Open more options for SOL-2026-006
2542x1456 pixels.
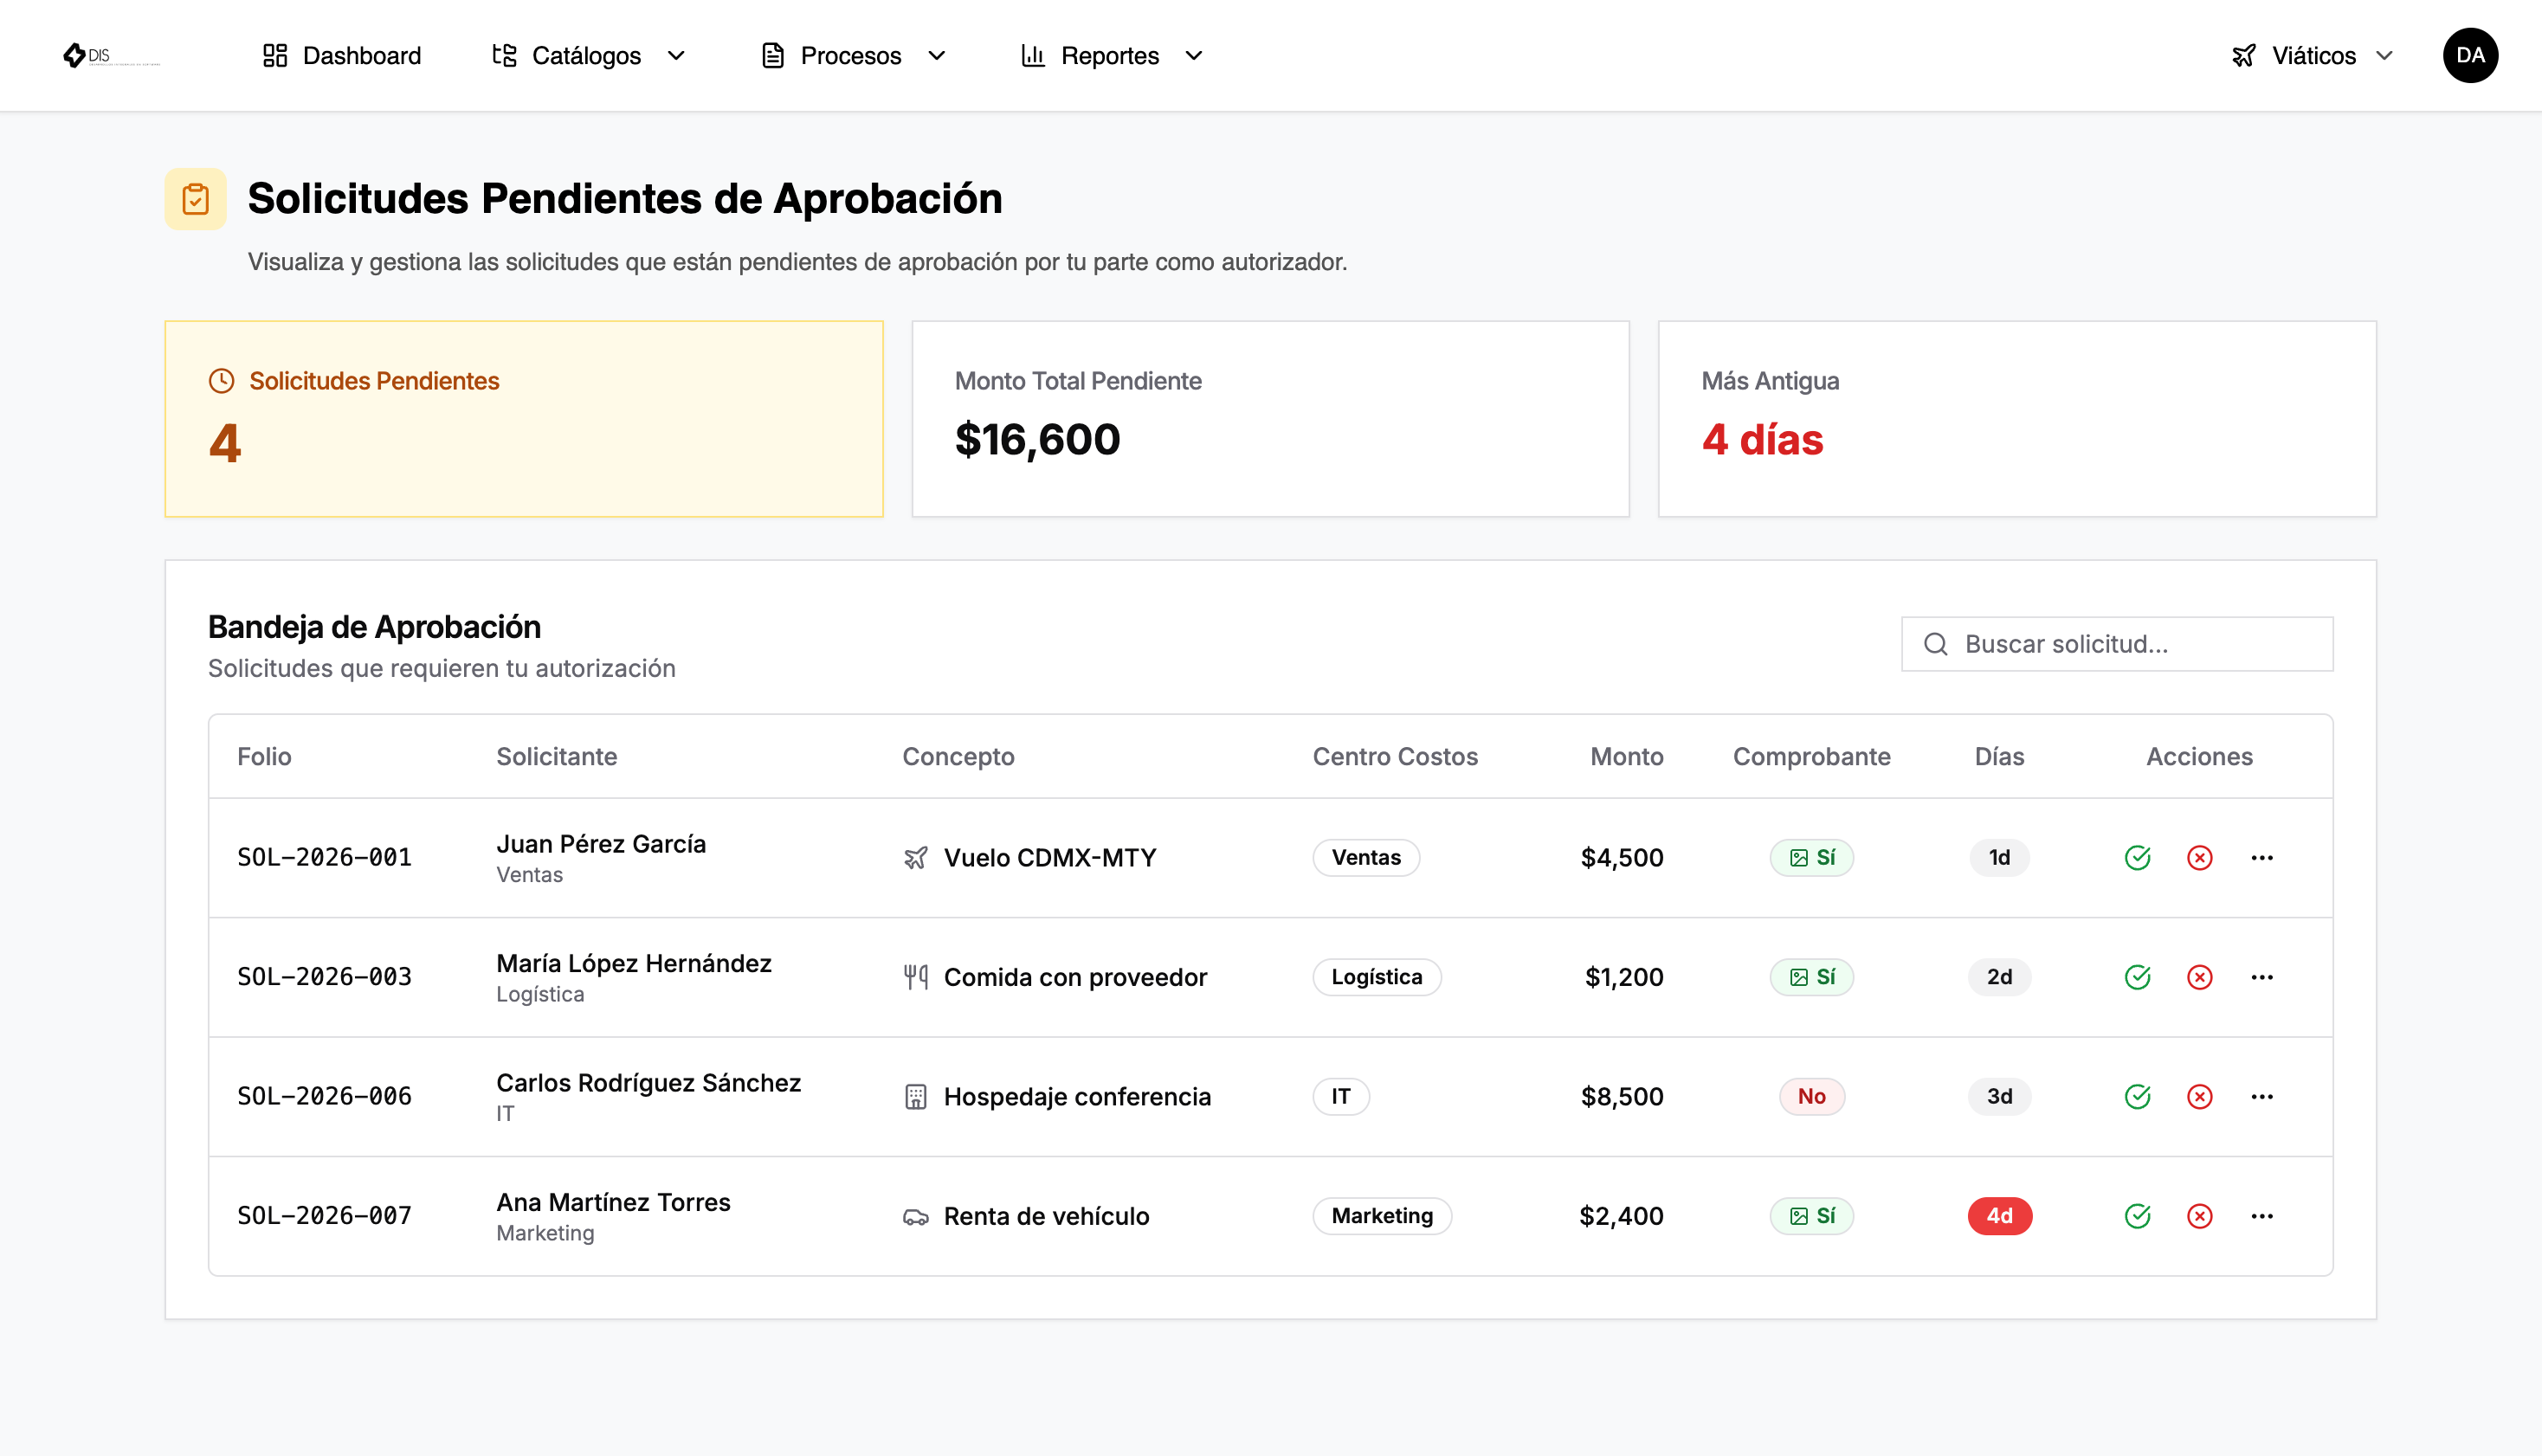point(2261,1096)
